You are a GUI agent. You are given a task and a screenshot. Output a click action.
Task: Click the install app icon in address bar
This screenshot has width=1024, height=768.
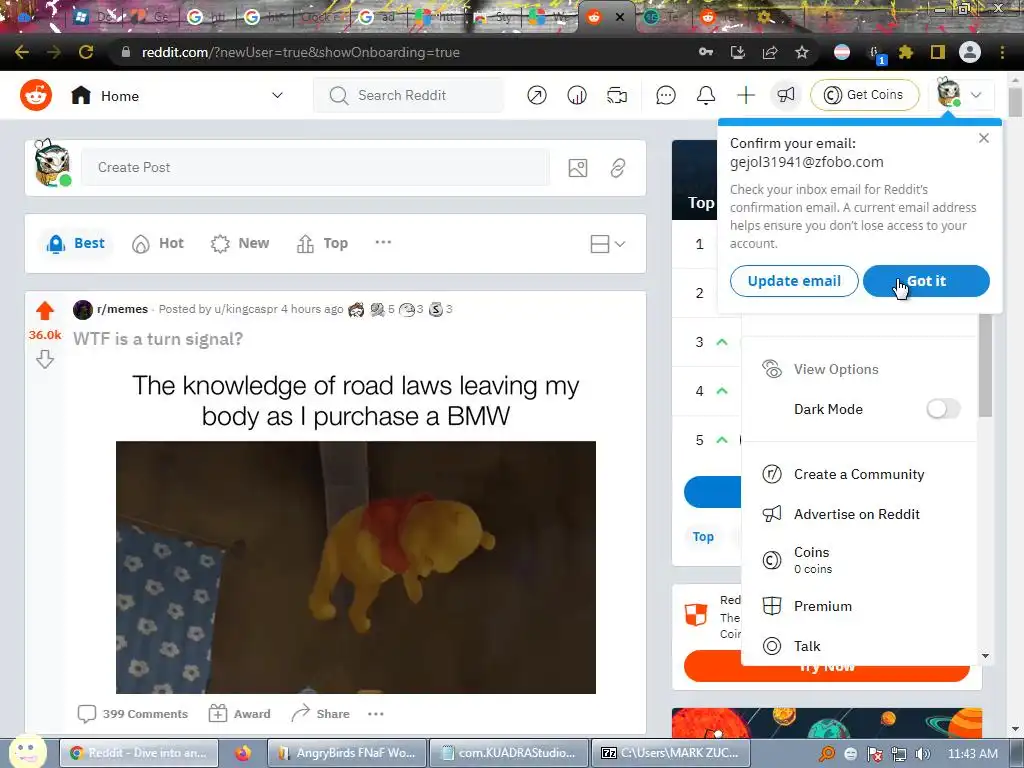(738, 52)
